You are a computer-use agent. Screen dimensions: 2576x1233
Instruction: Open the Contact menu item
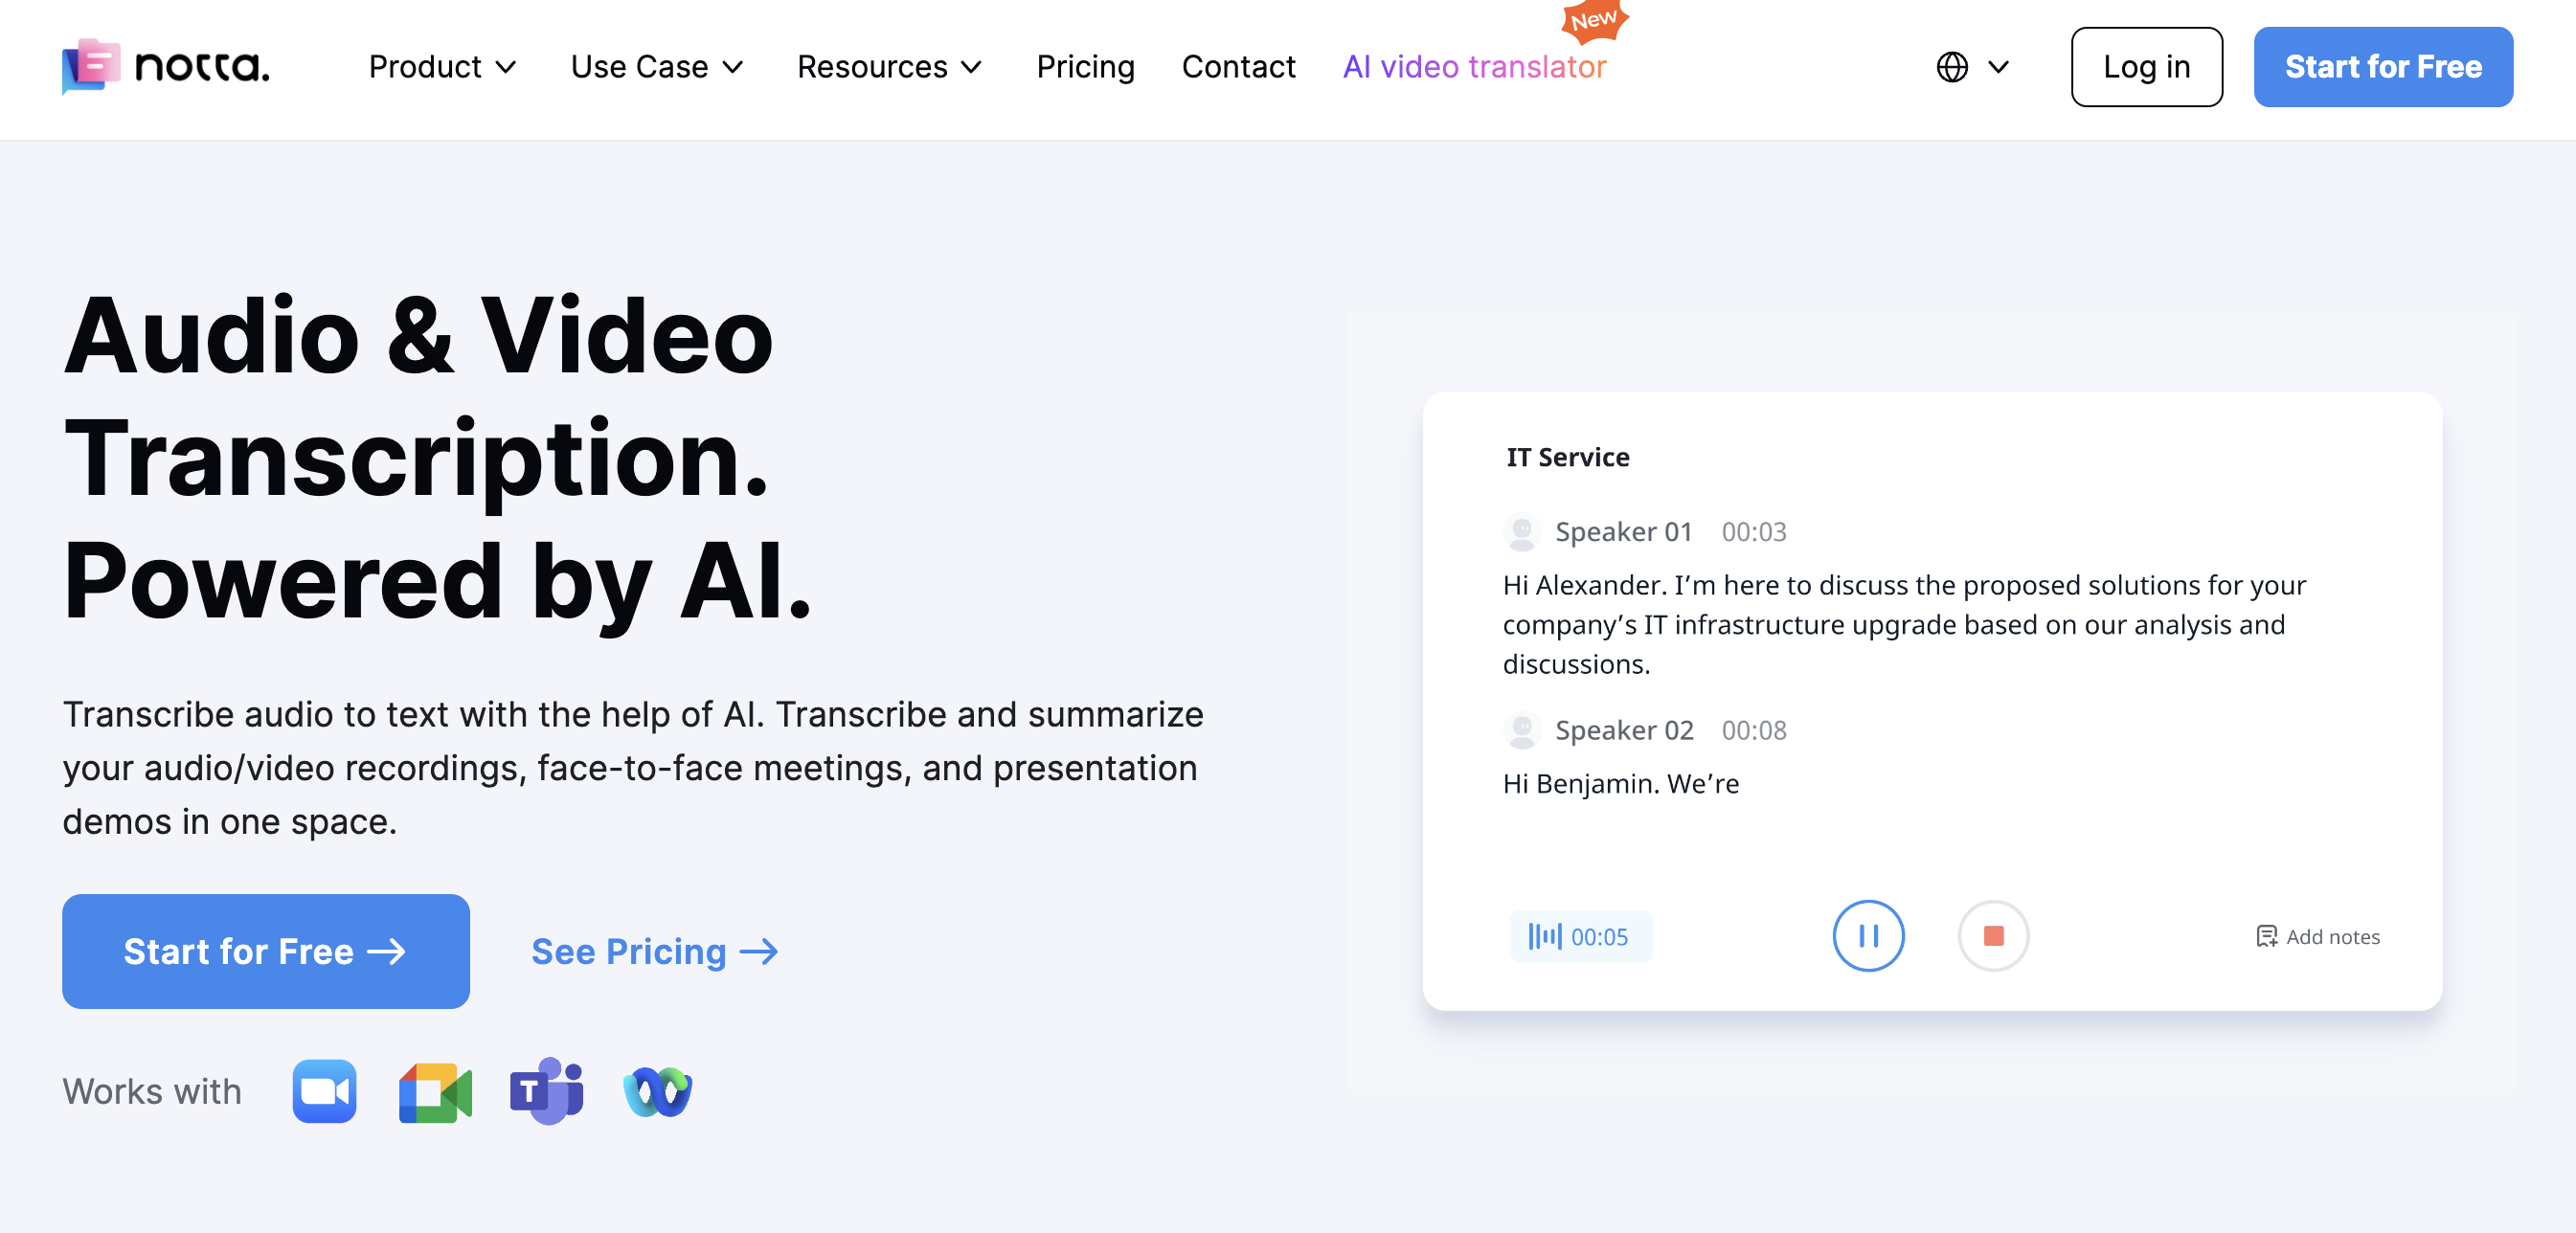click(1238, 67)
